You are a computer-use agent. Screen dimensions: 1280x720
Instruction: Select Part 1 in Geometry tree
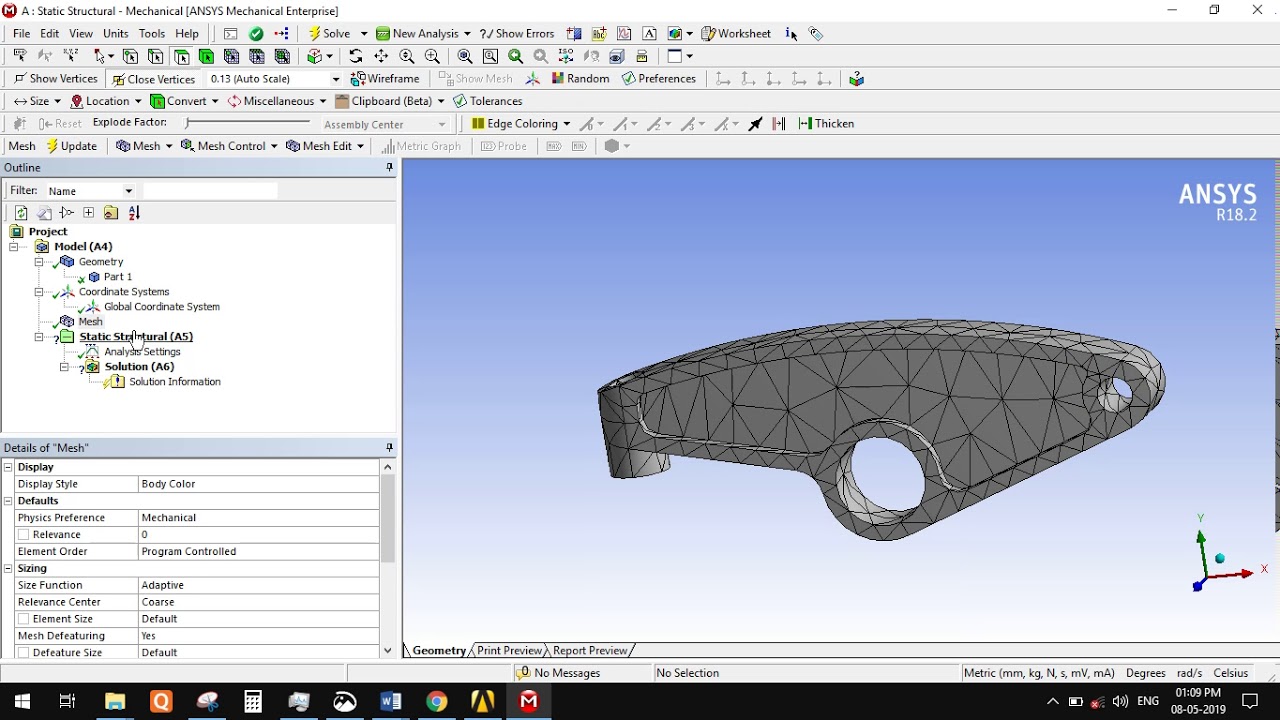[117, 276]
